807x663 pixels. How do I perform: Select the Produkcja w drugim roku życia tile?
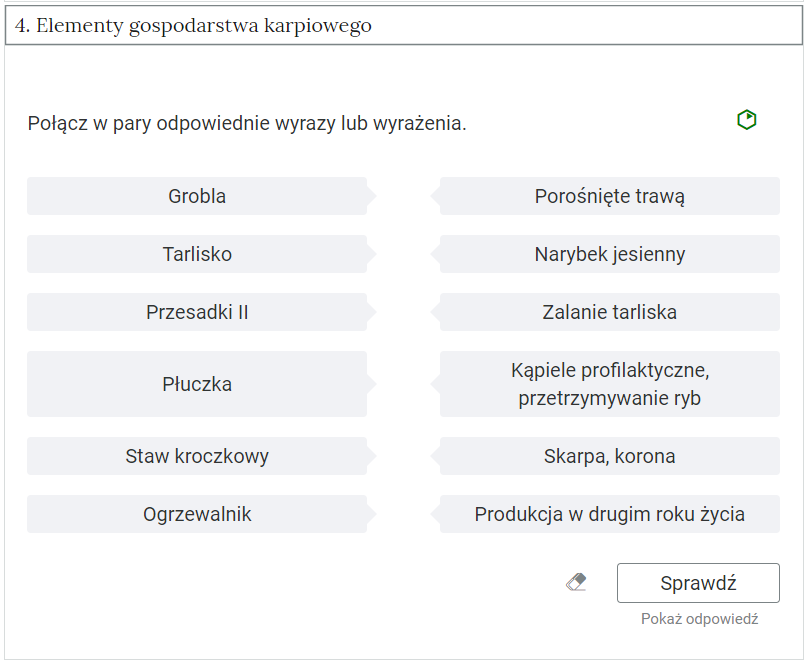pos(608,514)
